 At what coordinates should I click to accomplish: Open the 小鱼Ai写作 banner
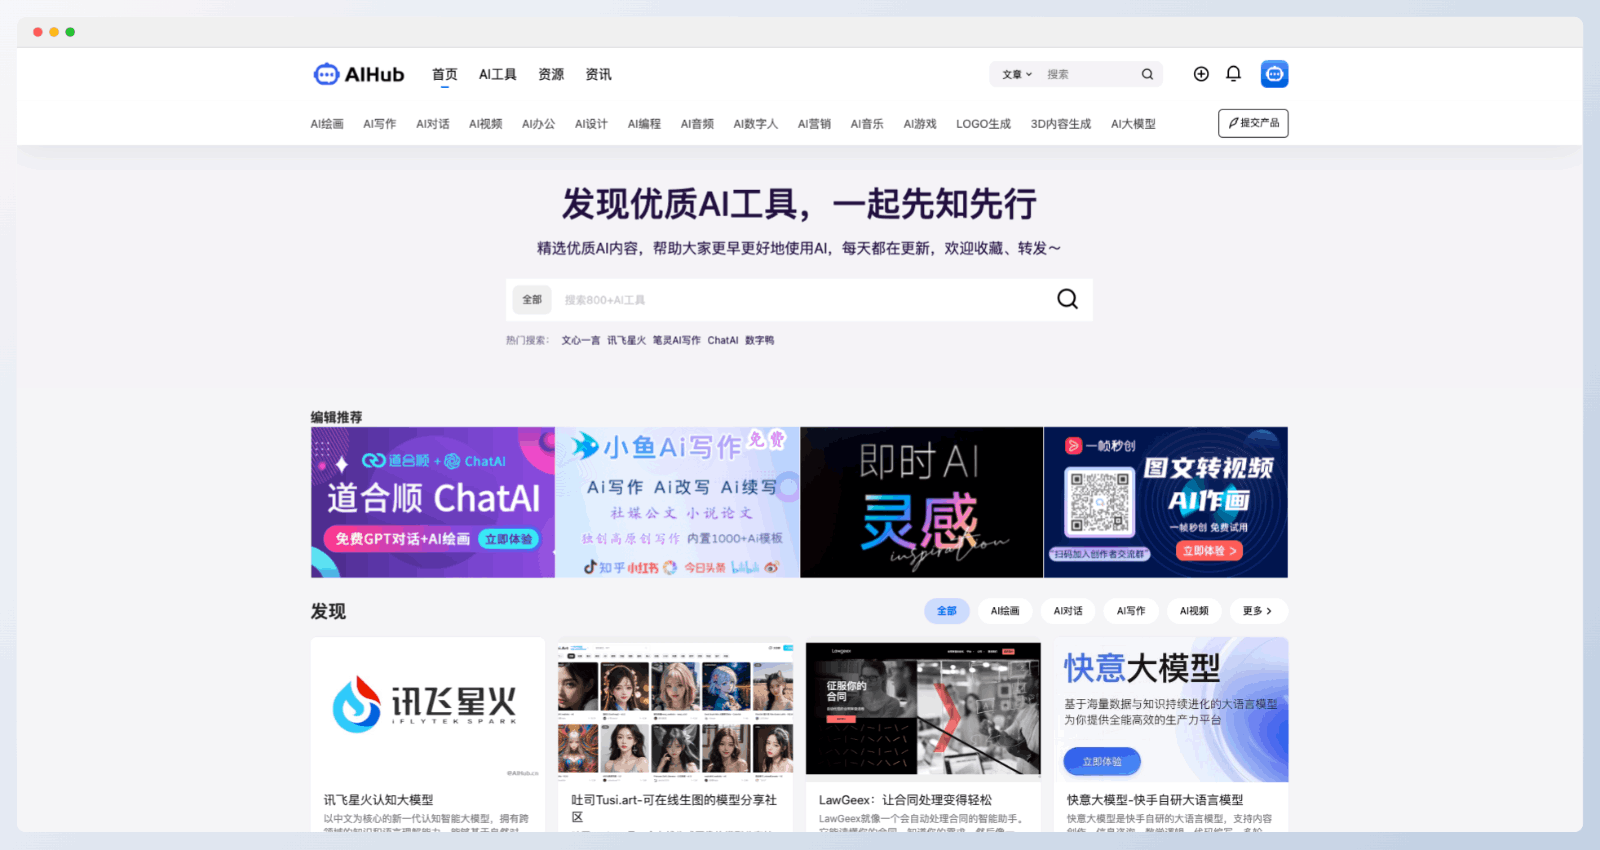click(x=677, y=502)
